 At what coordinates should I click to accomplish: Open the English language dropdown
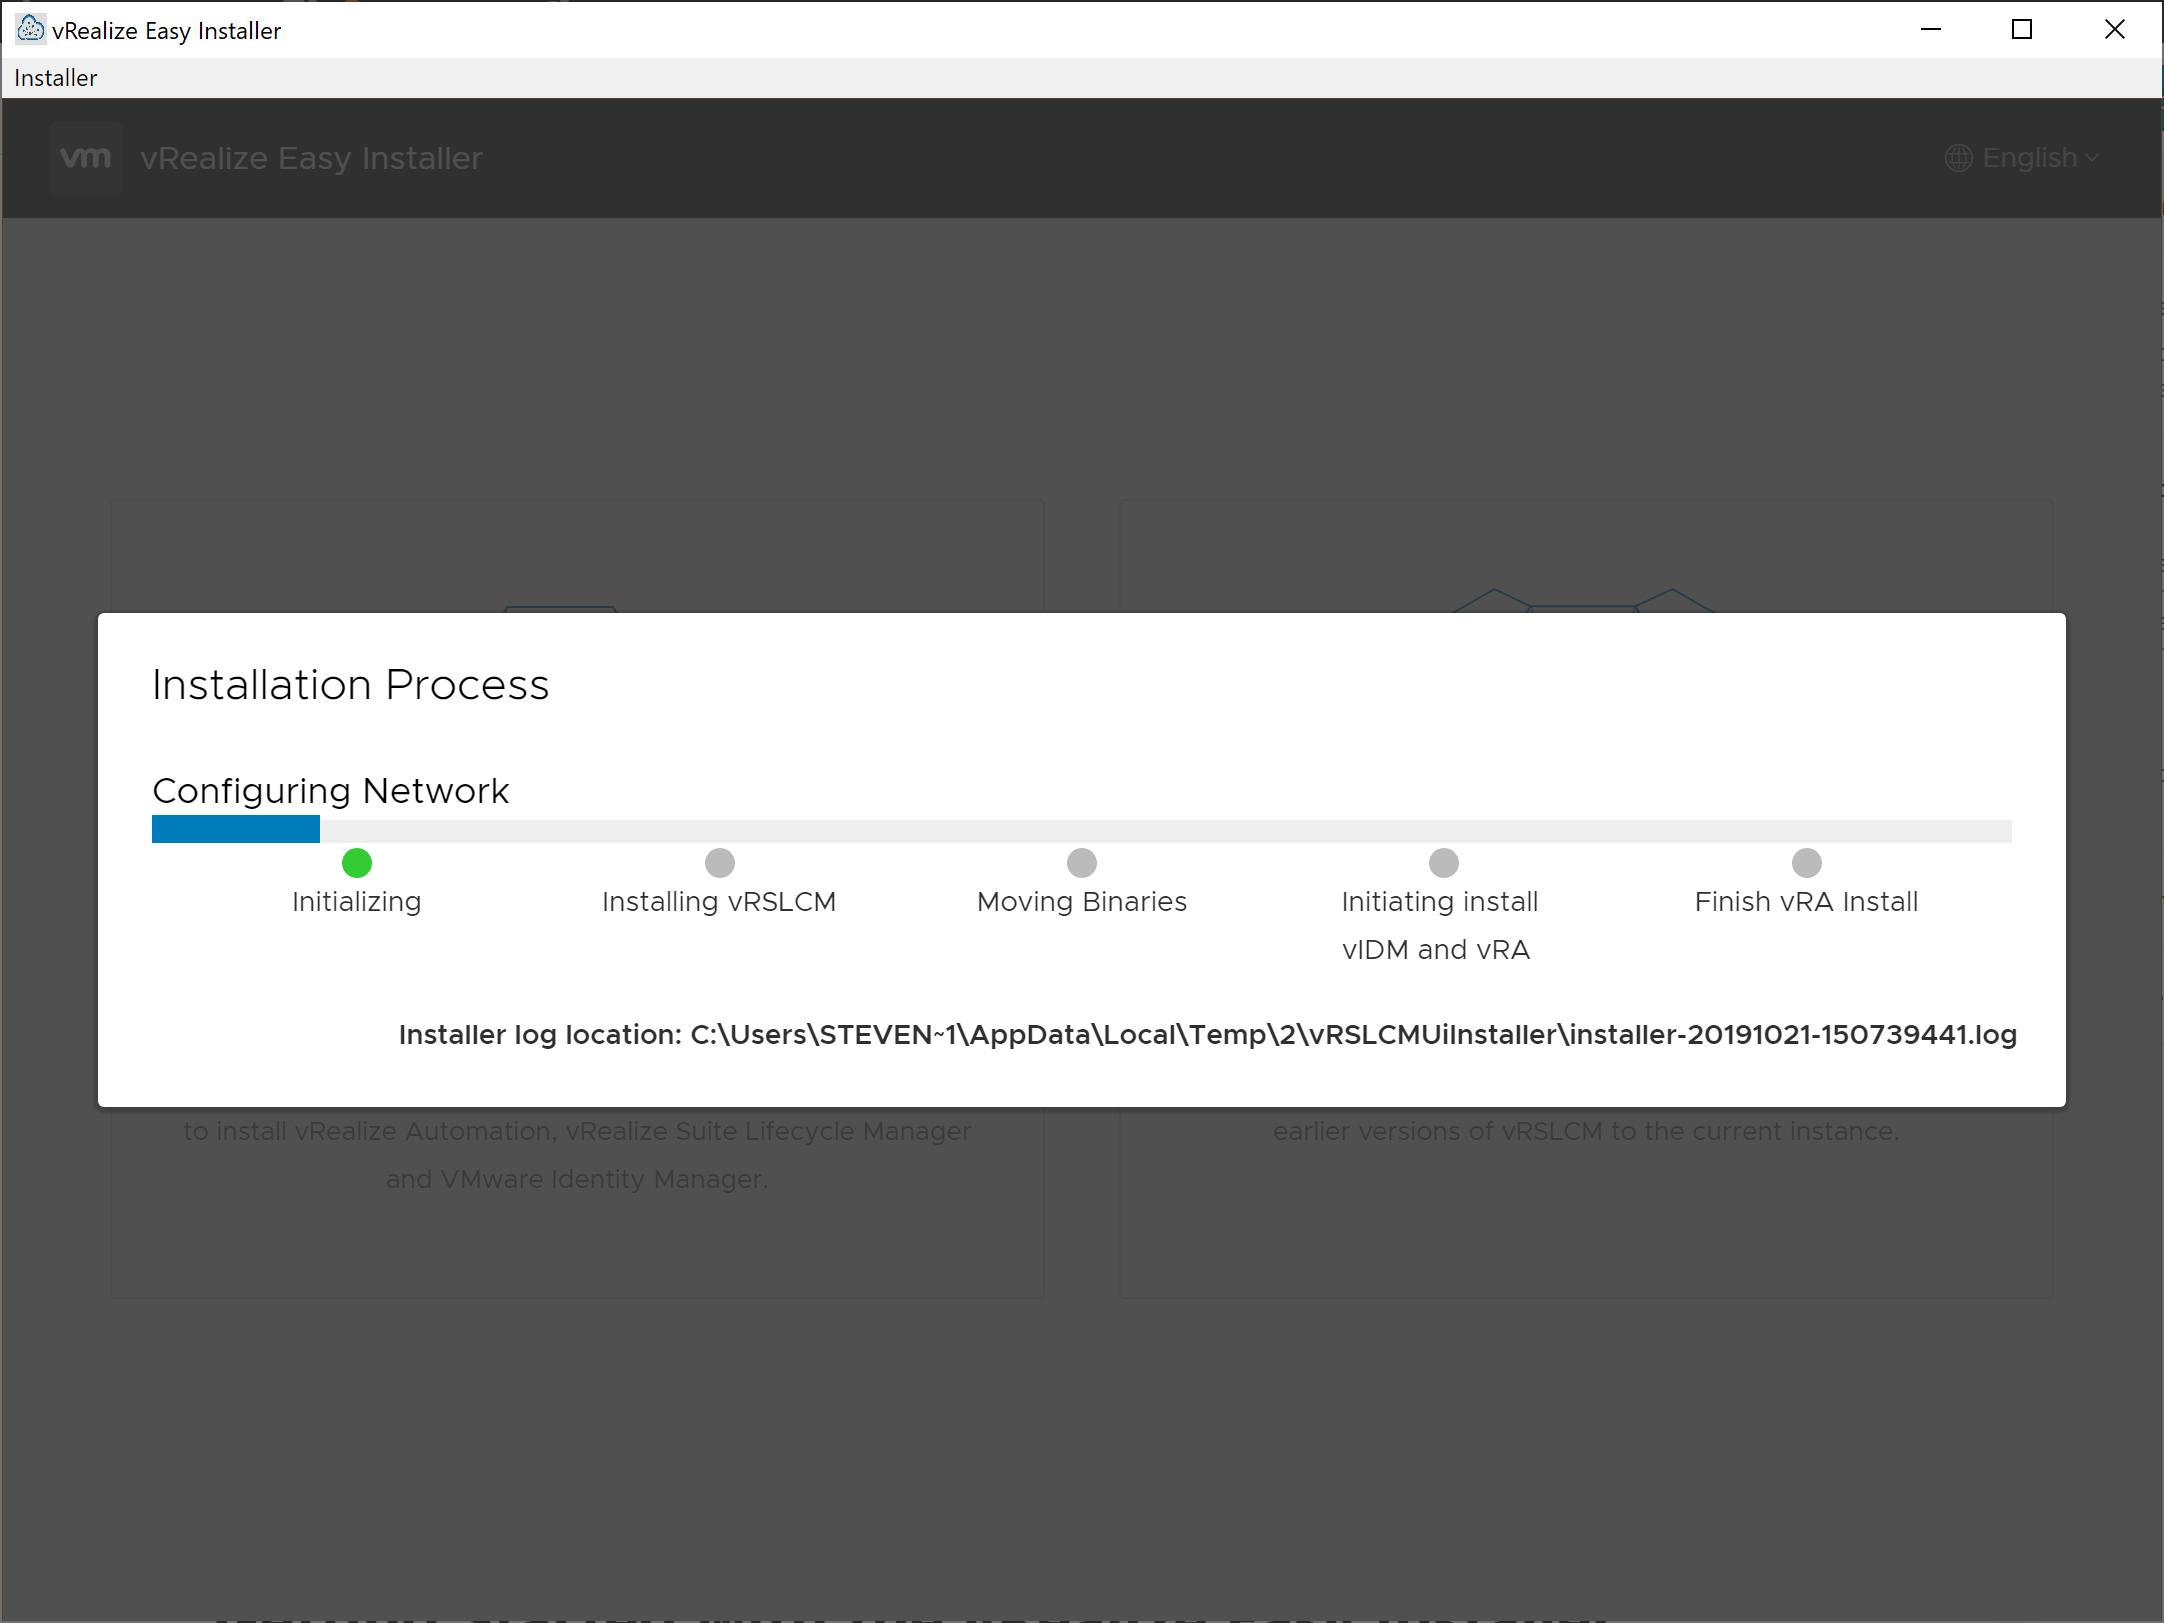pyautogui.click(x=2029, y=158)
